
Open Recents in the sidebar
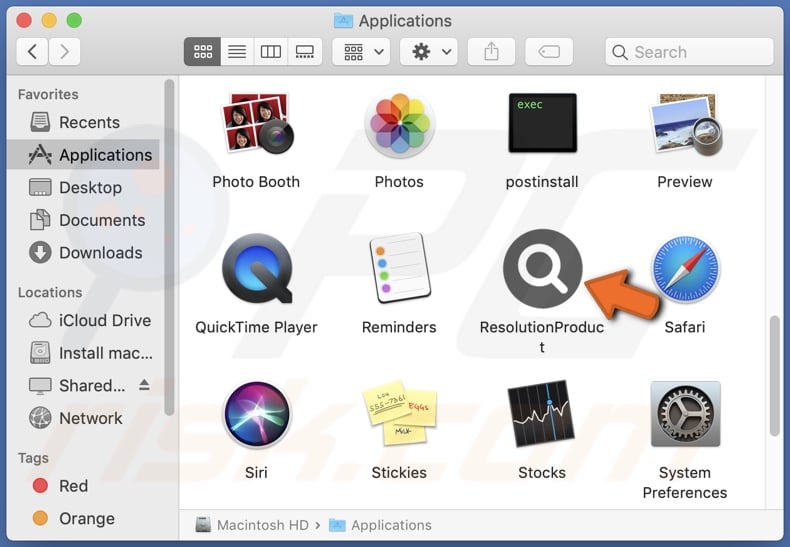[83, 122]
